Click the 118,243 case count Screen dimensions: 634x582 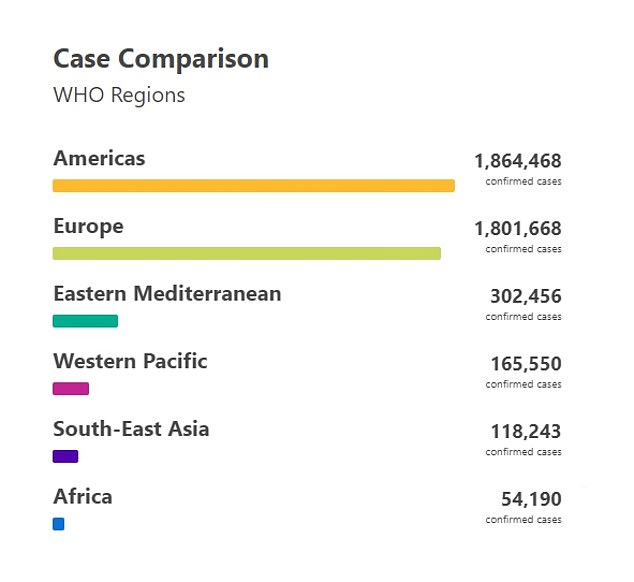tap(525, 432)
